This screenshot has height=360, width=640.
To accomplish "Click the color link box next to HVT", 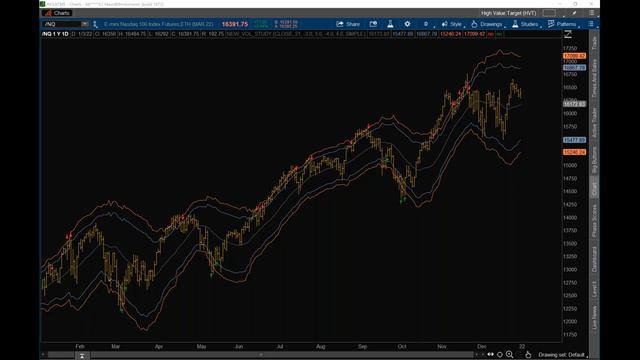I will click(549, 13).
